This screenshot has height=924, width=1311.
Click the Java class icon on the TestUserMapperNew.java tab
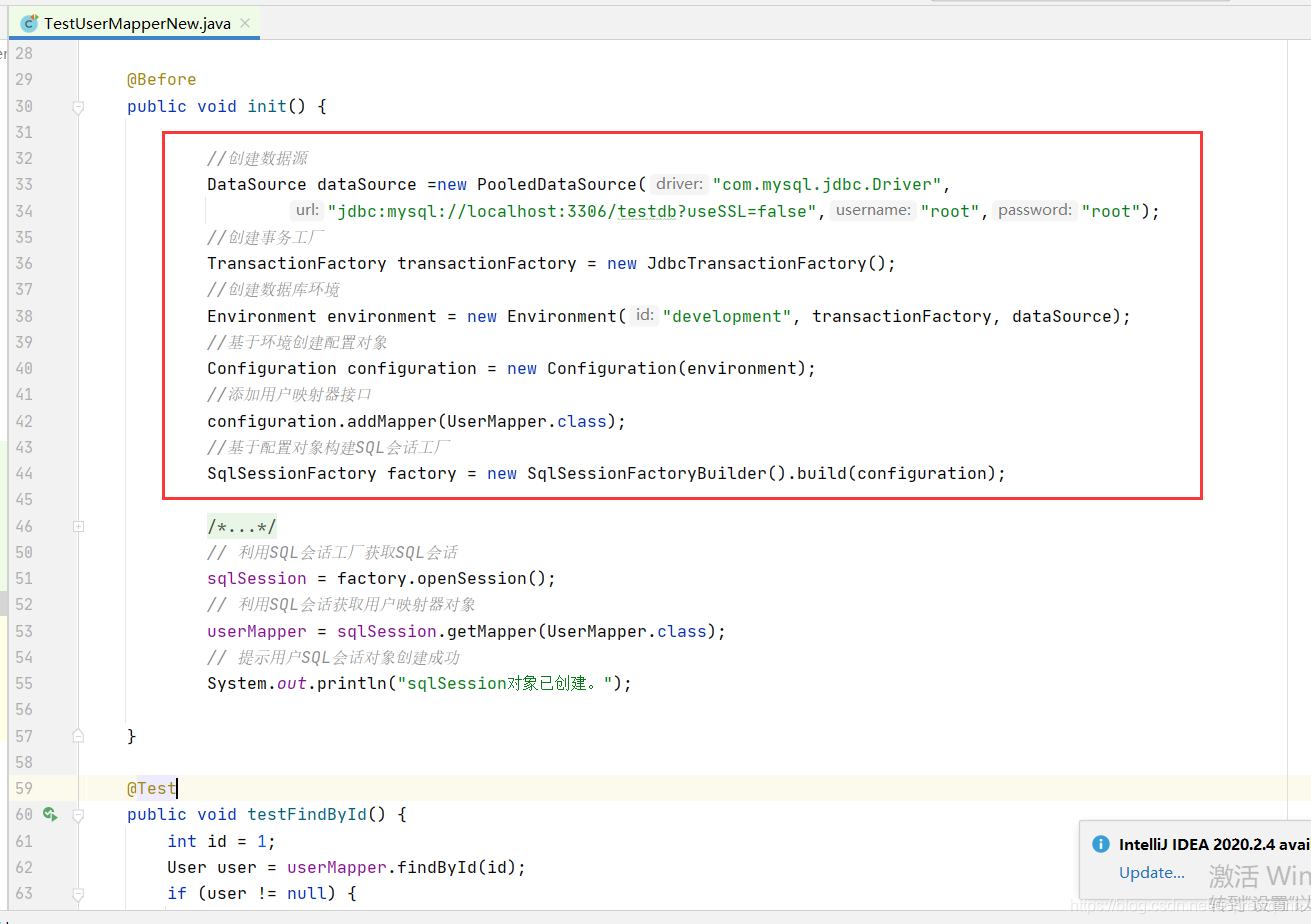point(29,23)
